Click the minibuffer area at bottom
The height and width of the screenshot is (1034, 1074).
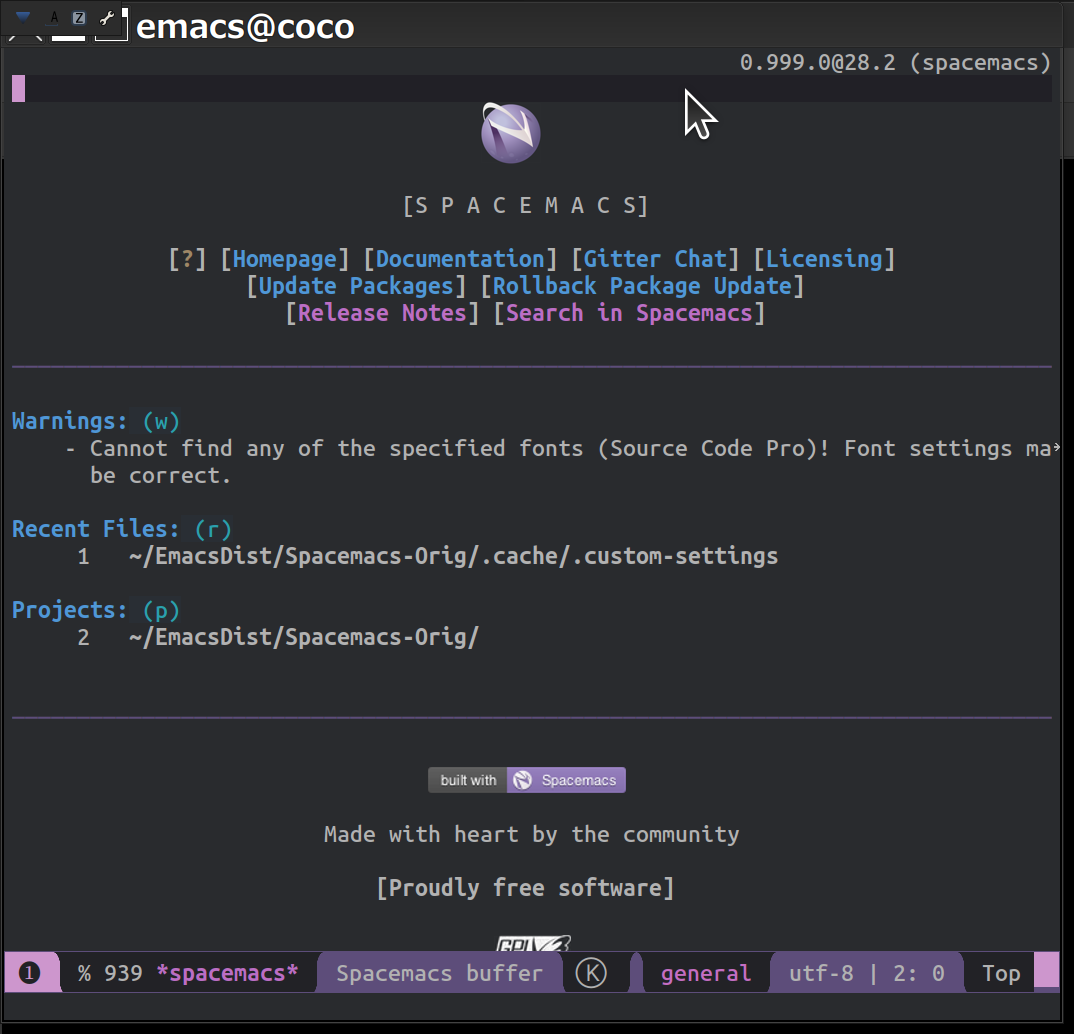click(532, 1006)
